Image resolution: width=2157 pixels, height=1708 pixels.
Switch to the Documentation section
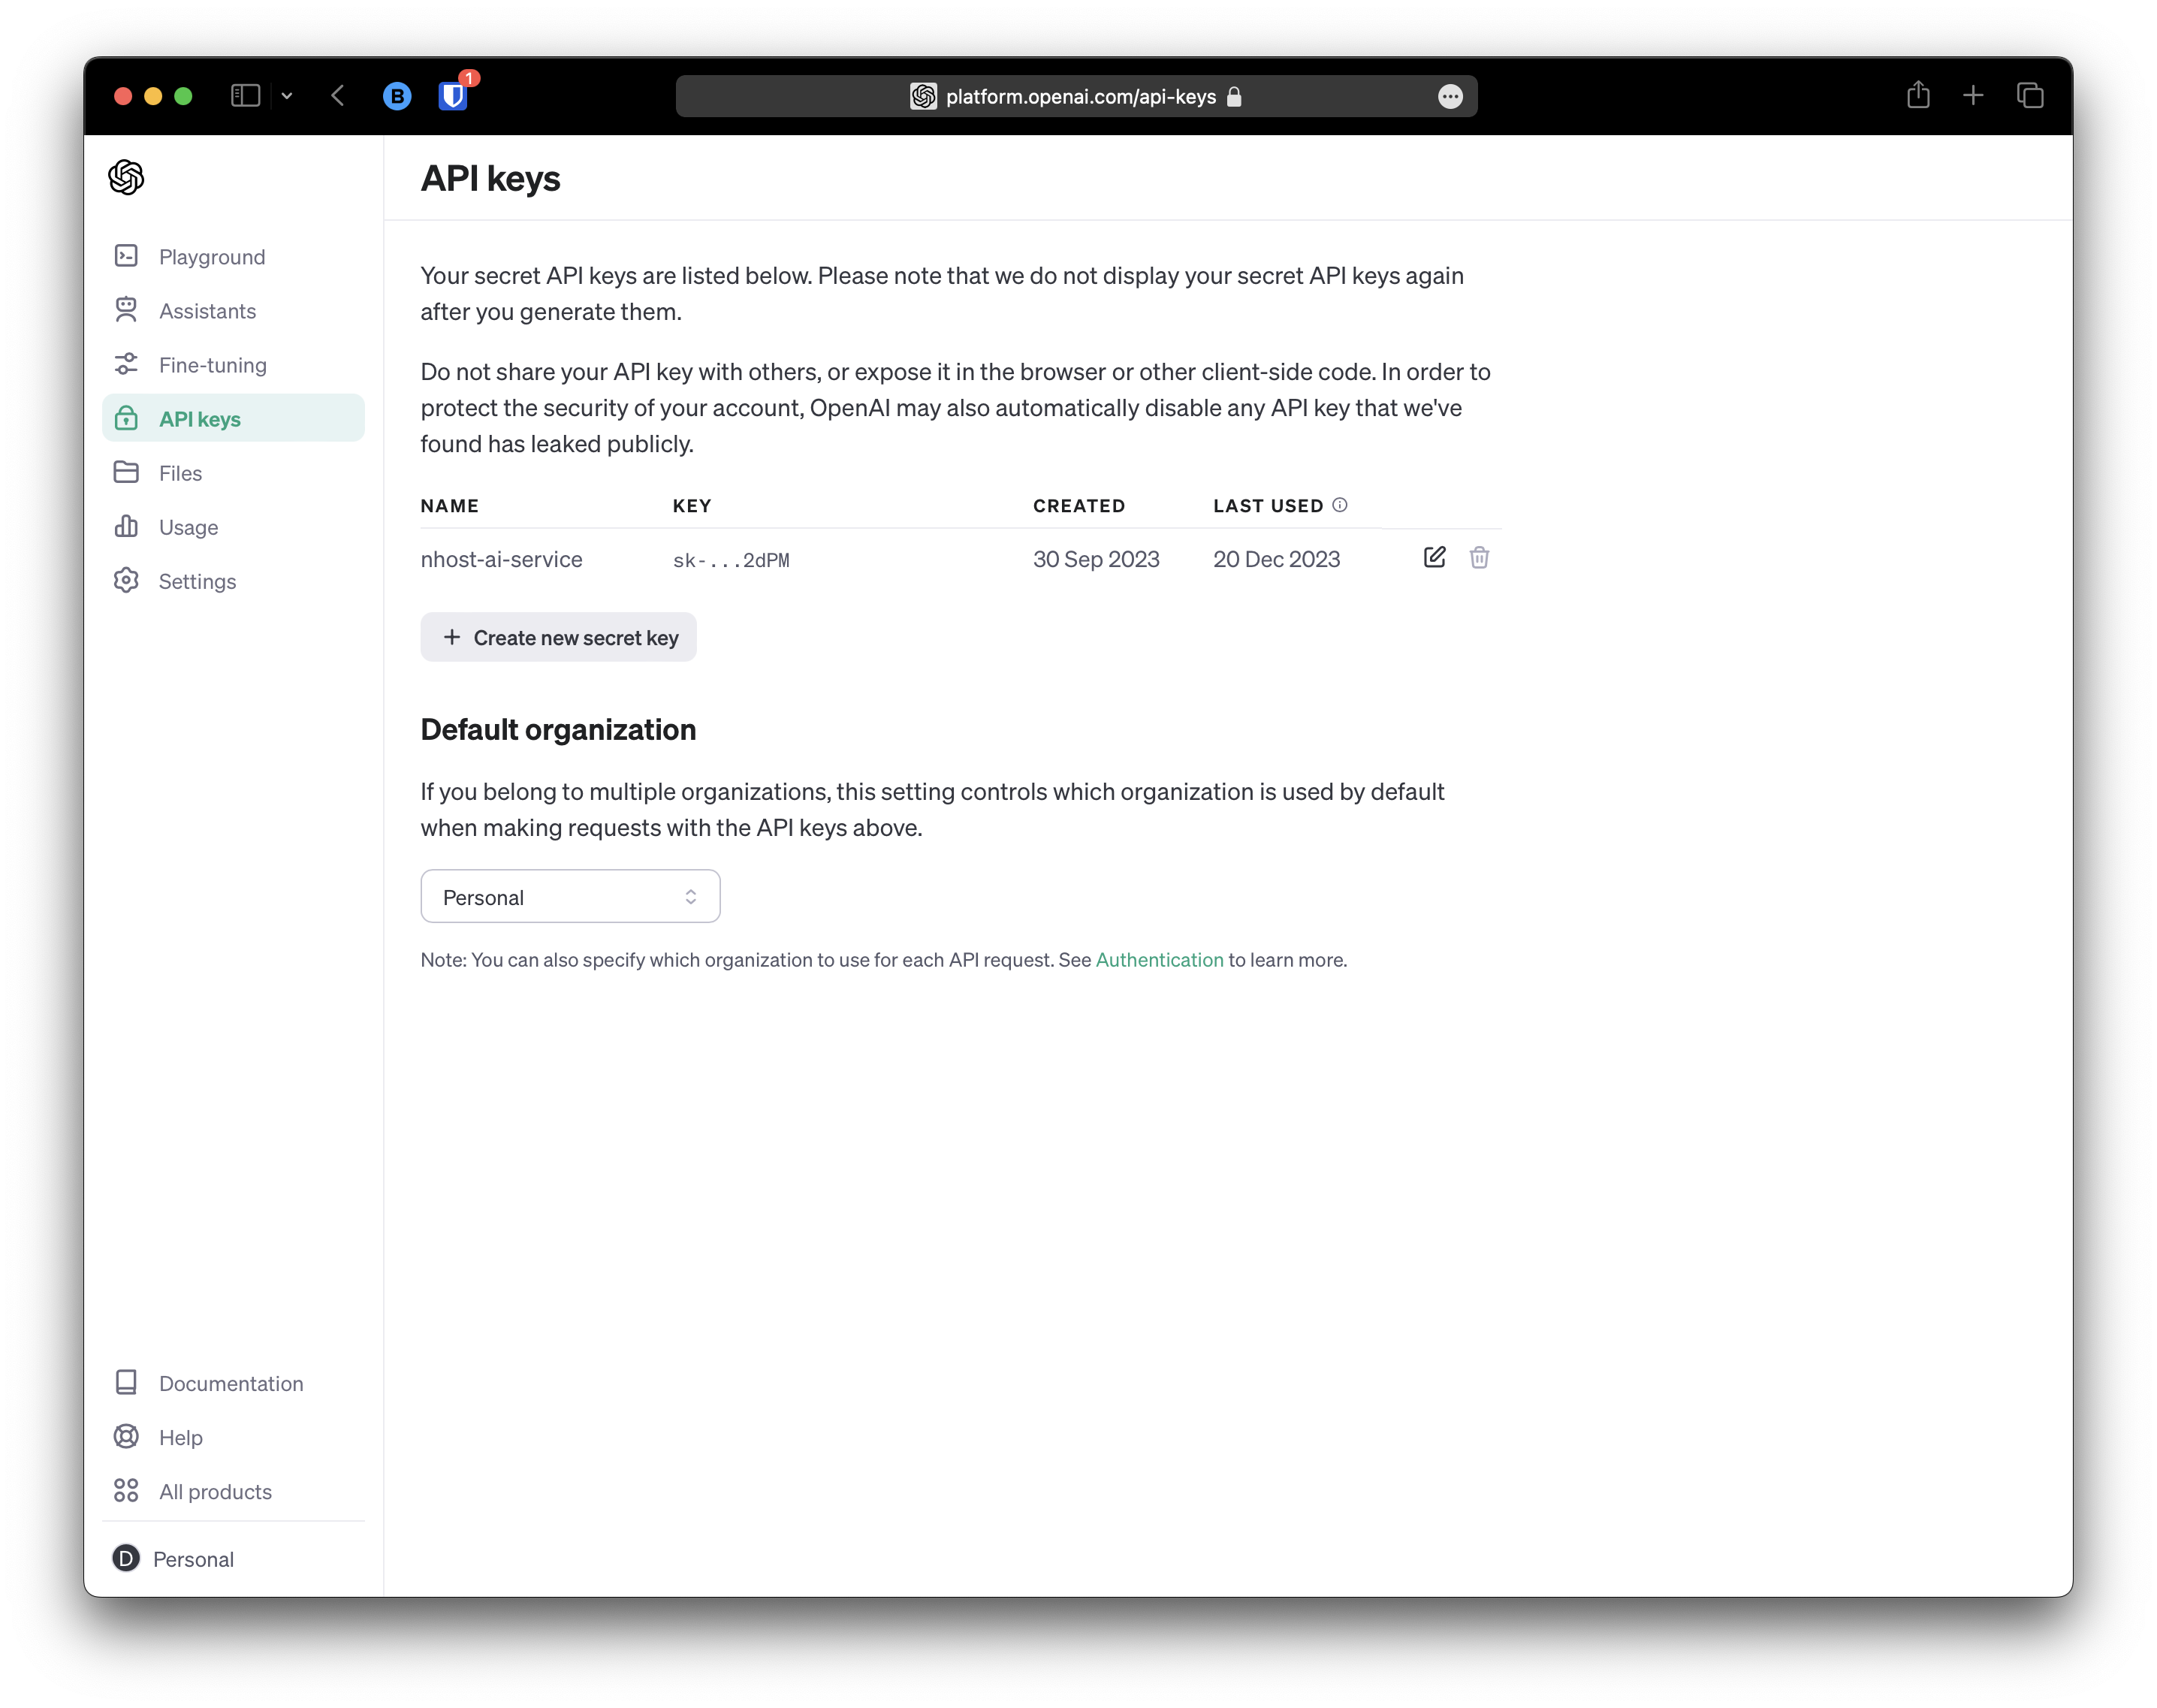(230, 1383)
